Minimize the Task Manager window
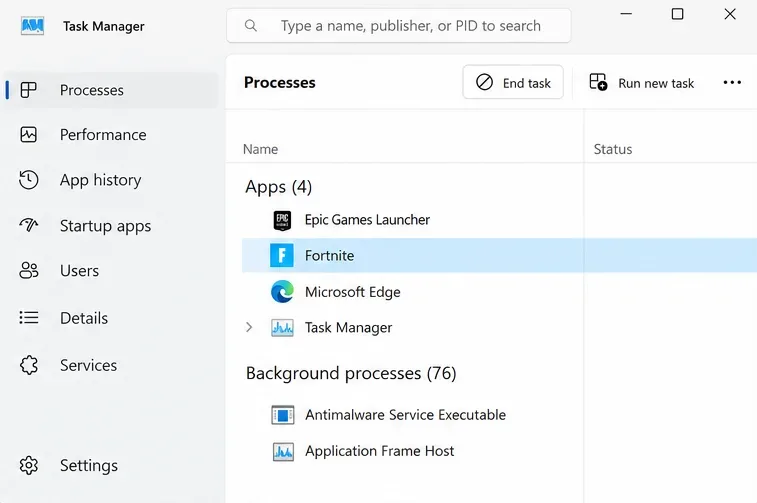Viewport: 757px width, 503px height. pos(626,14)
